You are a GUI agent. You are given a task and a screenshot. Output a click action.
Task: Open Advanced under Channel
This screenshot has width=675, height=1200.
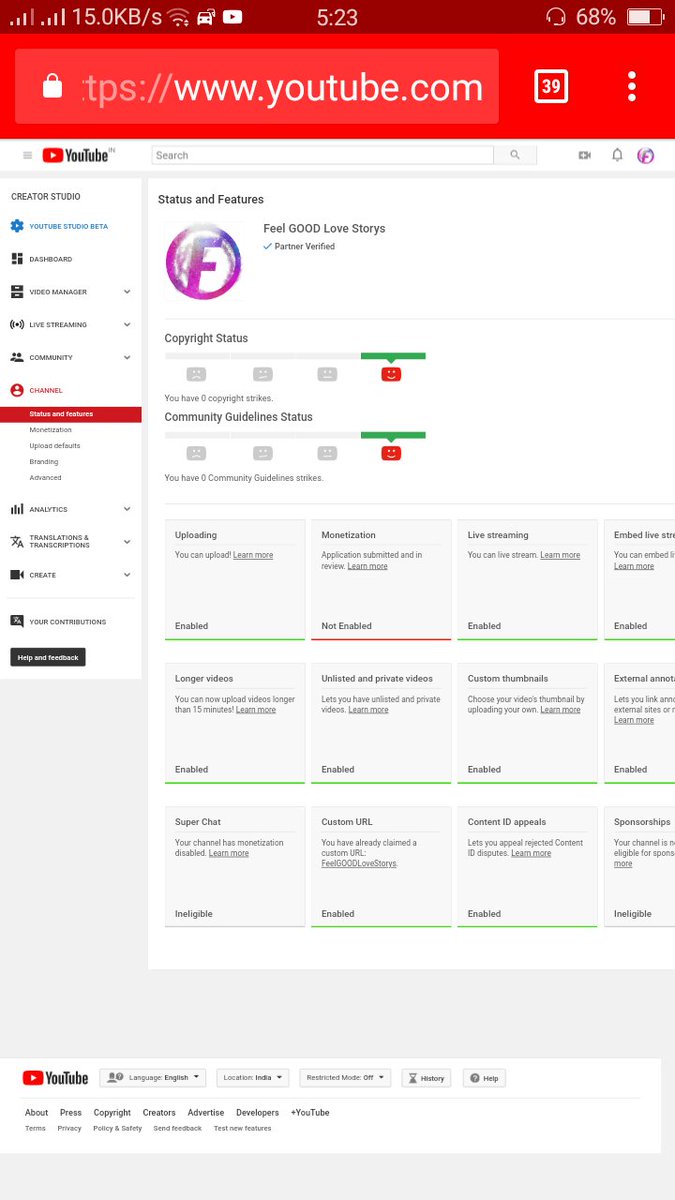click(x=45, y=478)
